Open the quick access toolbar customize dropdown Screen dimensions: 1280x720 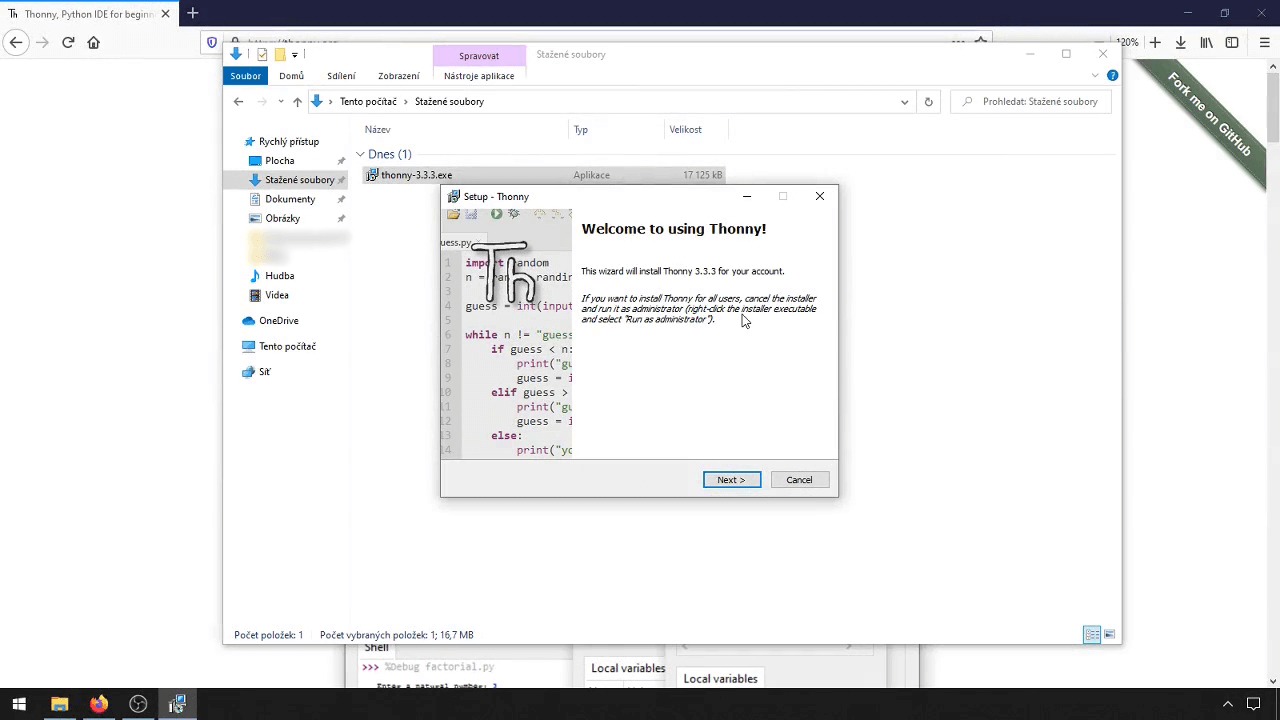[x=295, y=55]
